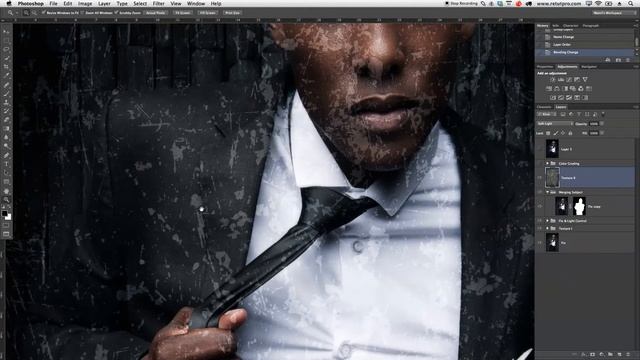Open Spotlight search in macOS menu bar

click(631, 3)
